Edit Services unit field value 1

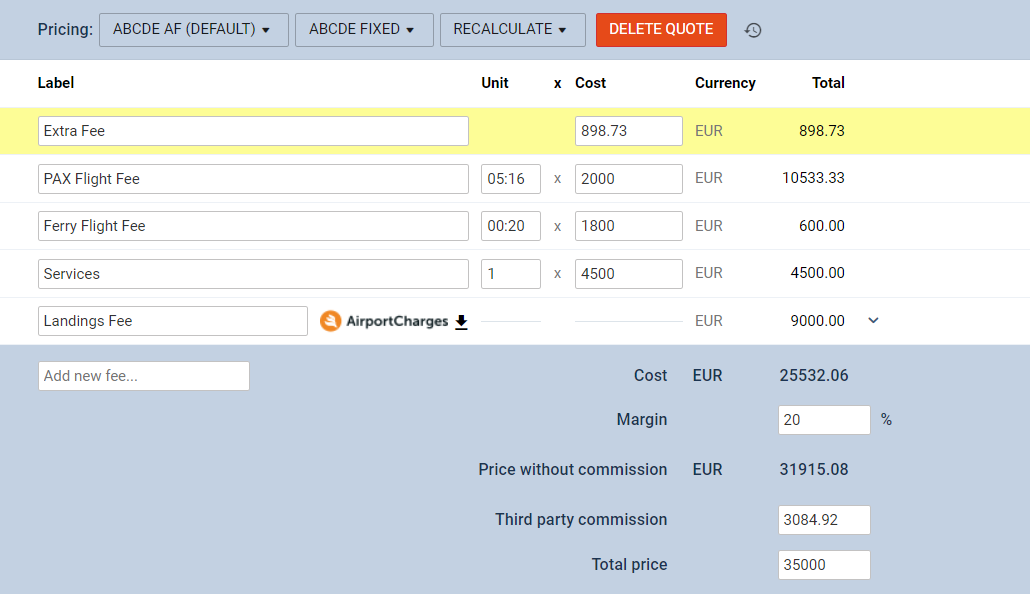510,274
